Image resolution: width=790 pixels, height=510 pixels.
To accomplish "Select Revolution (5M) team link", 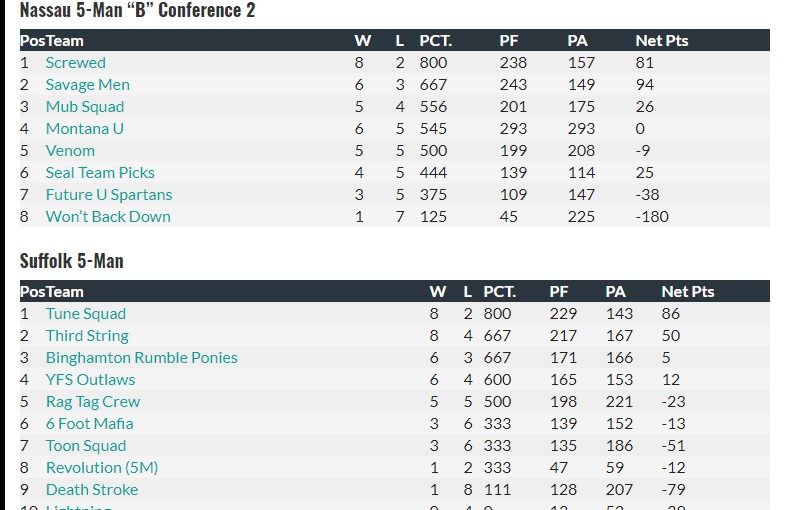I will point(102,467).
